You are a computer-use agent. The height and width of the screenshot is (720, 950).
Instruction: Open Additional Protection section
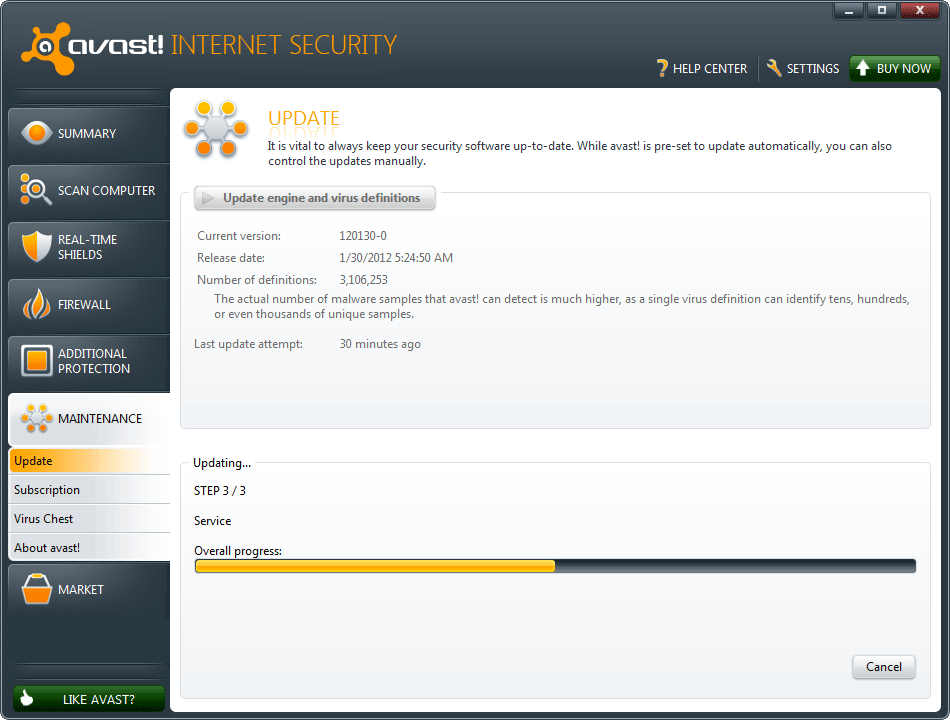(x=89, y=361)
